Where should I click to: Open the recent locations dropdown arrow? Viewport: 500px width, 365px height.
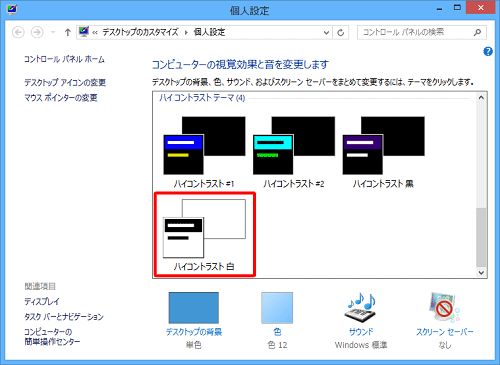tap(53, 32)
